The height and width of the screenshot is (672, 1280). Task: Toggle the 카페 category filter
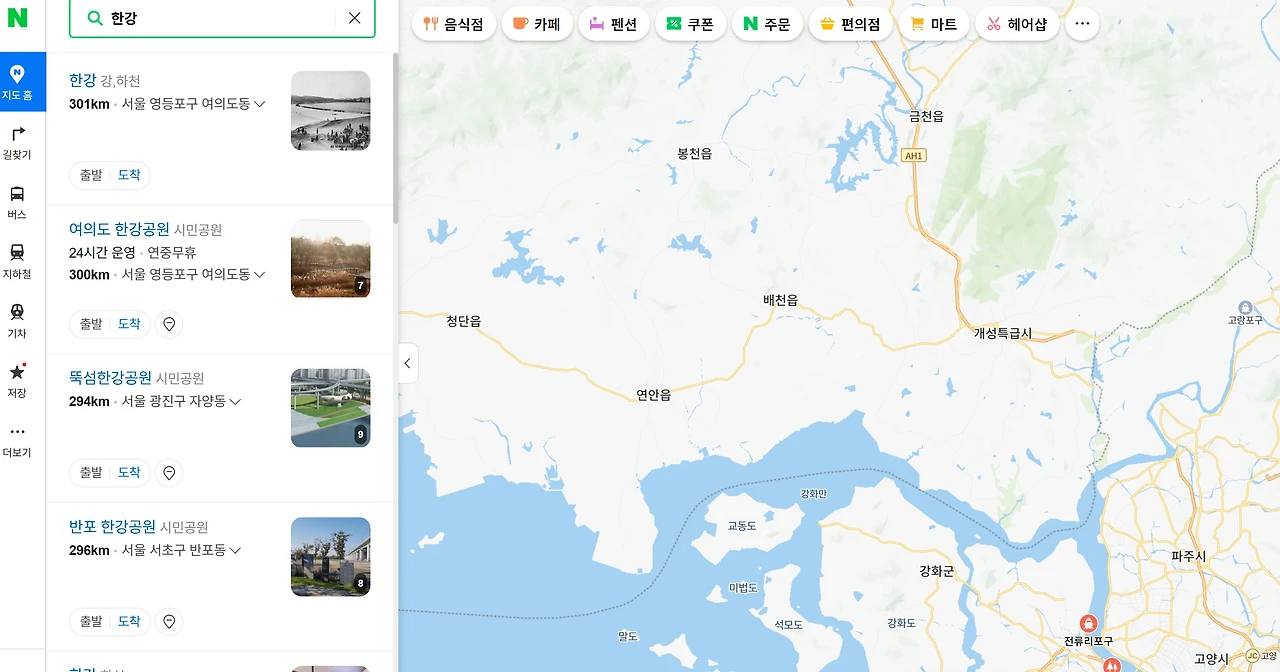(537, 23)
